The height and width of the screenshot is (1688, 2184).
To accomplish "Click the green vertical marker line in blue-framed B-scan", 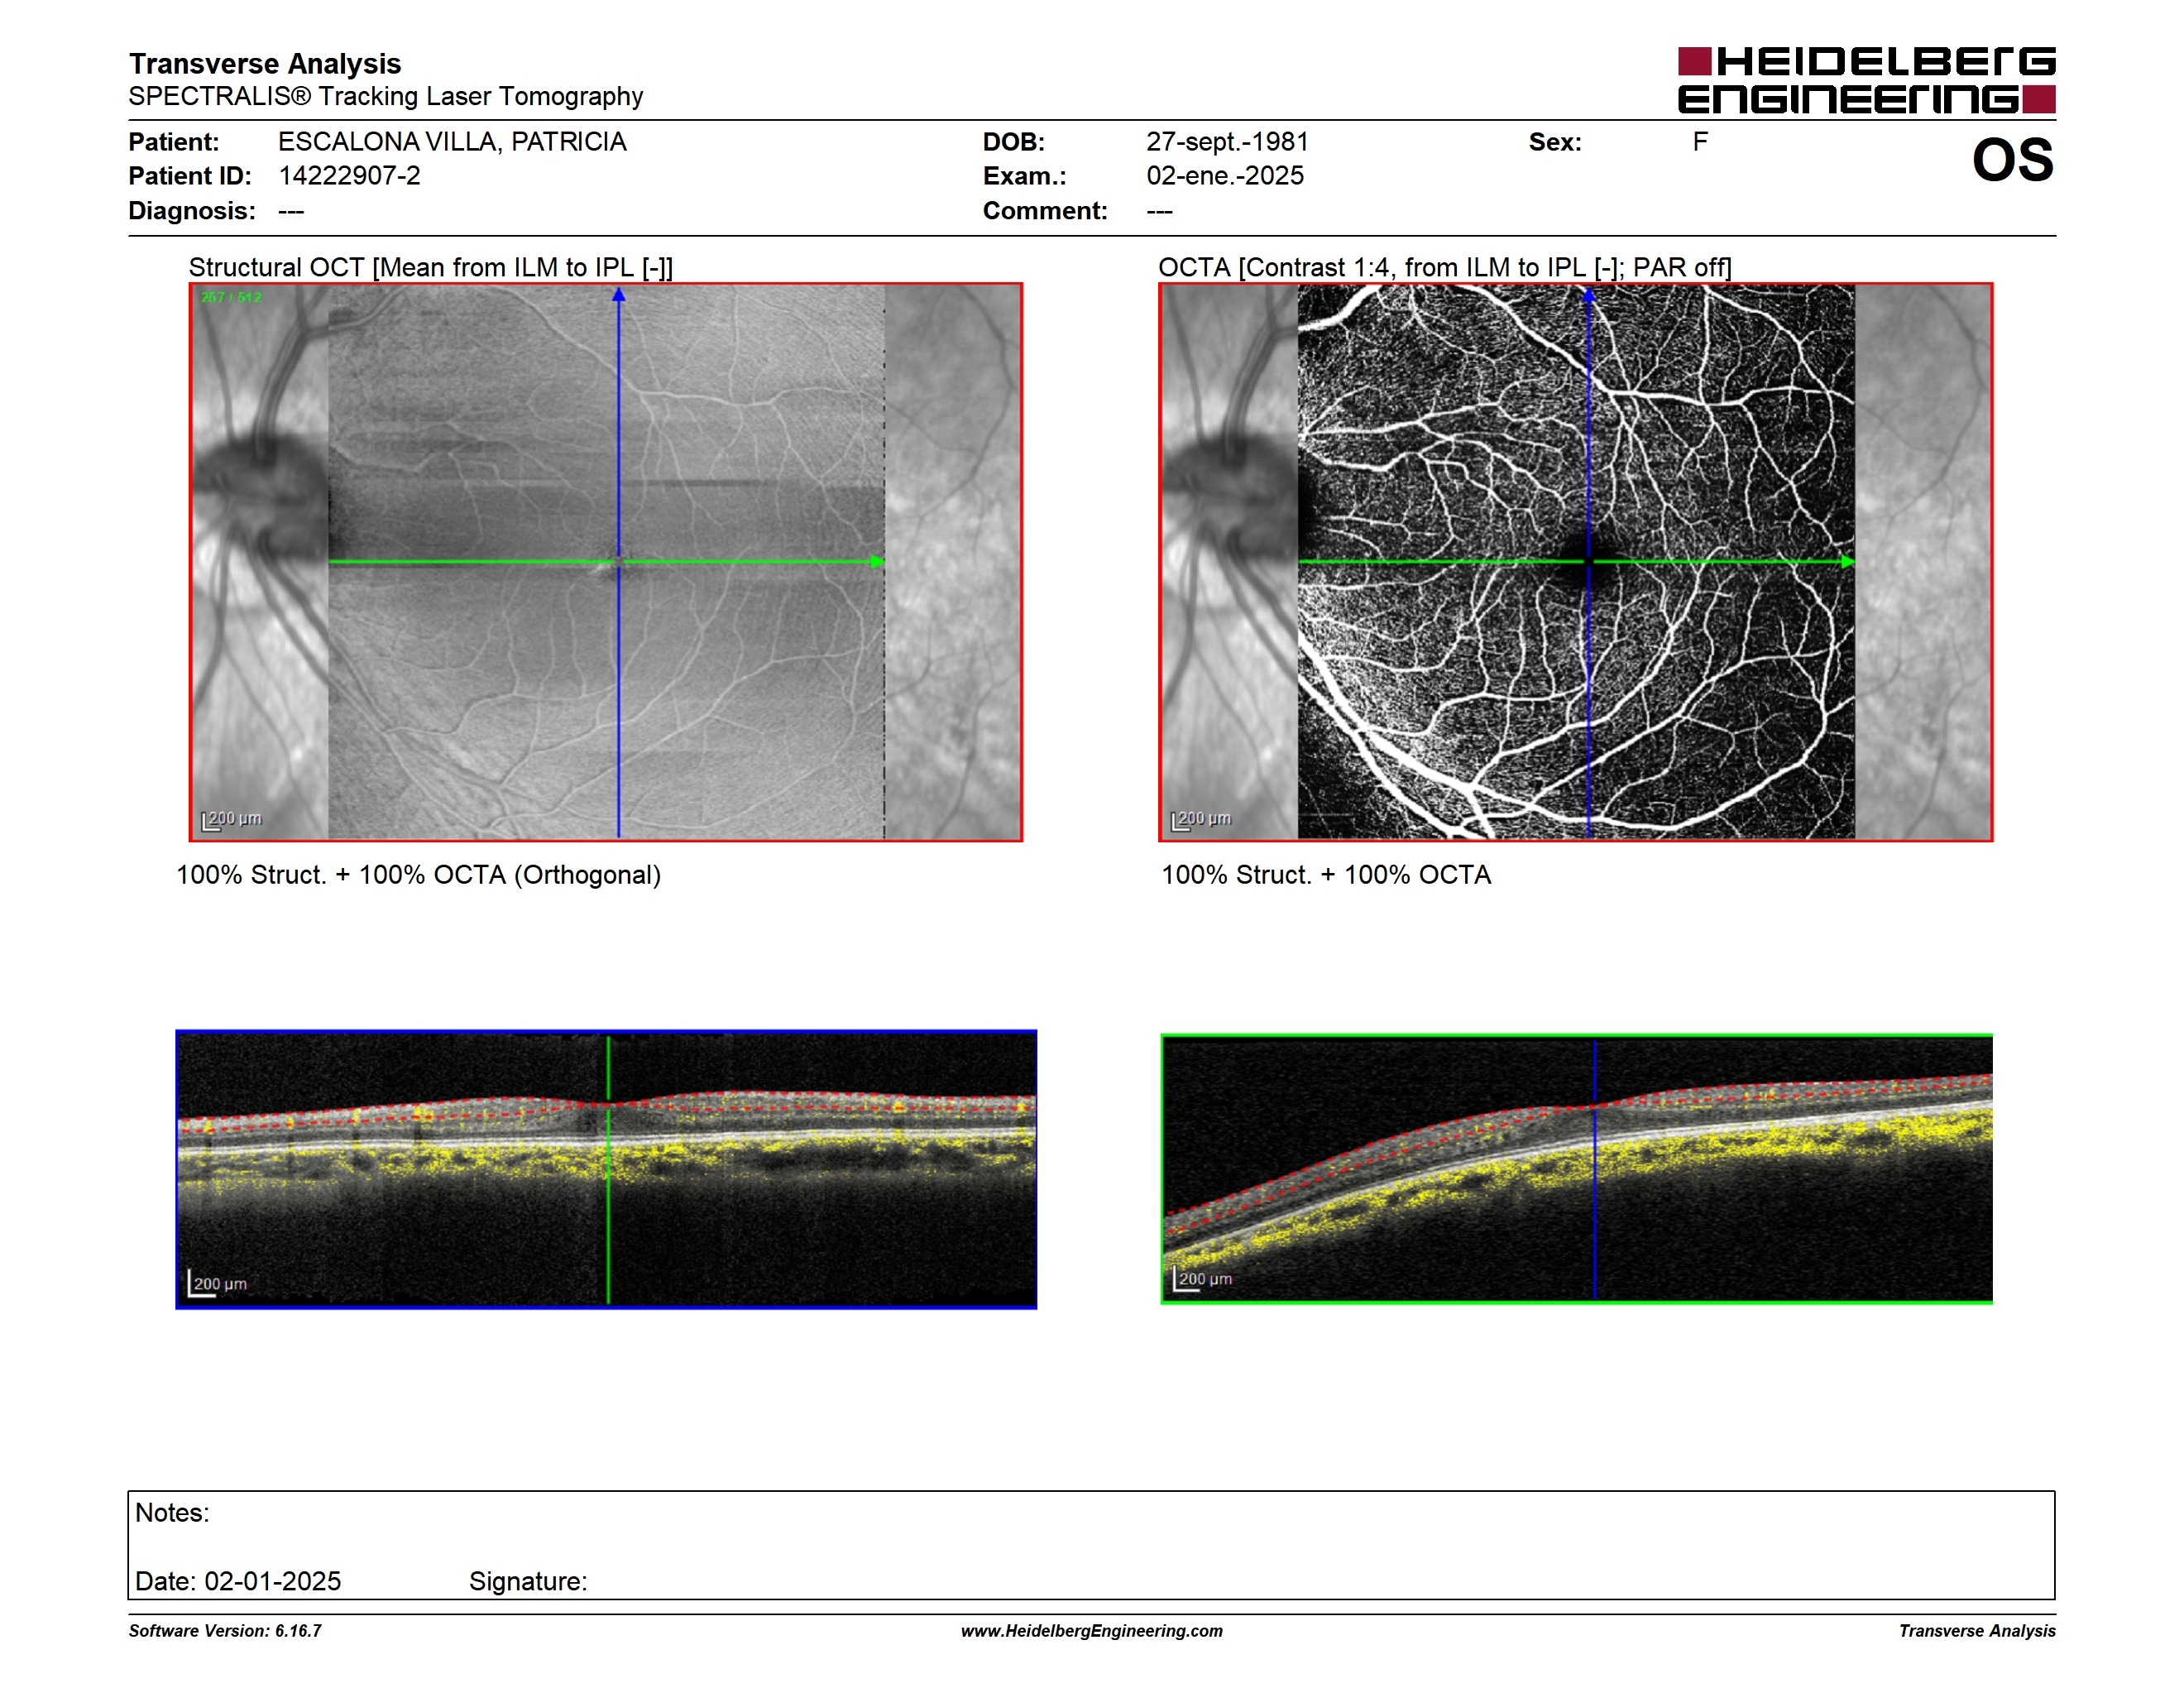I will 608,1169.
